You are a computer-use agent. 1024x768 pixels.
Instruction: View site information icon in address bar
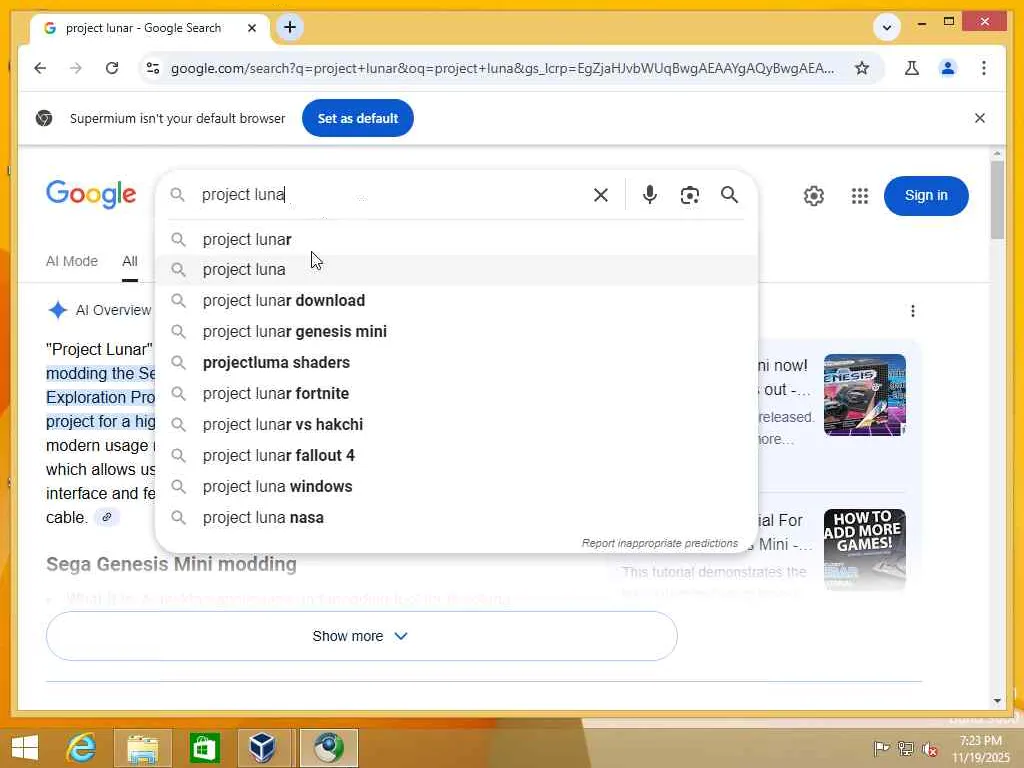(x=153, y=68)
